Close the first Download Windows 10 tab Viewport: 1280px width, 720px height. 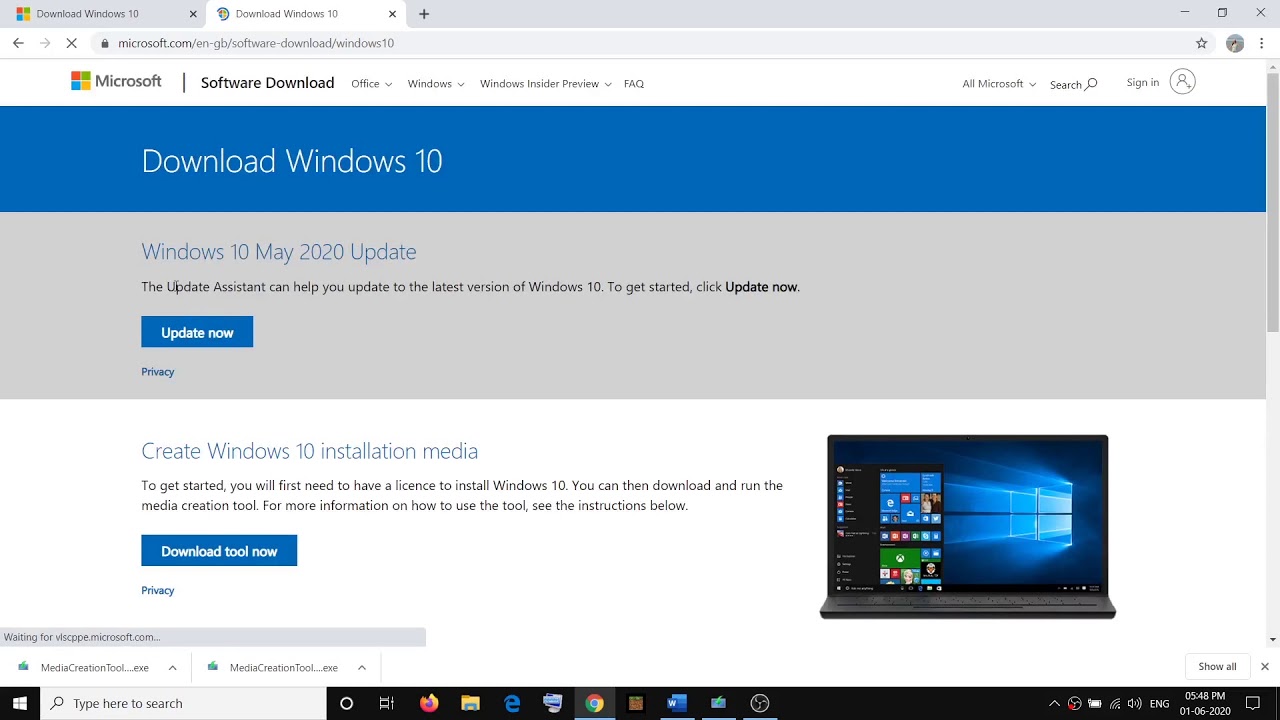[193, 14]
